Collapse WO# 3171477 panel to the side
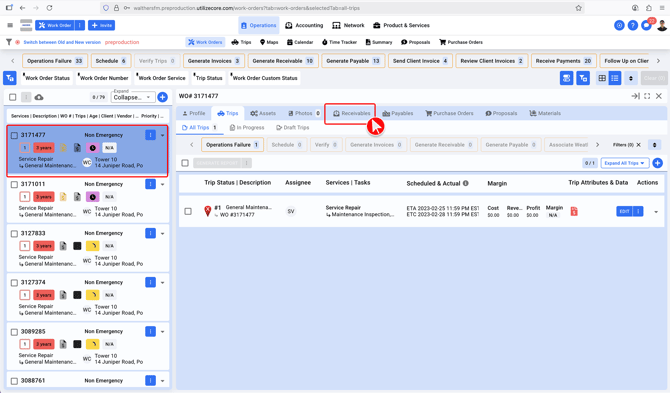Screen dimensions: 670x393 pos(635,96)
